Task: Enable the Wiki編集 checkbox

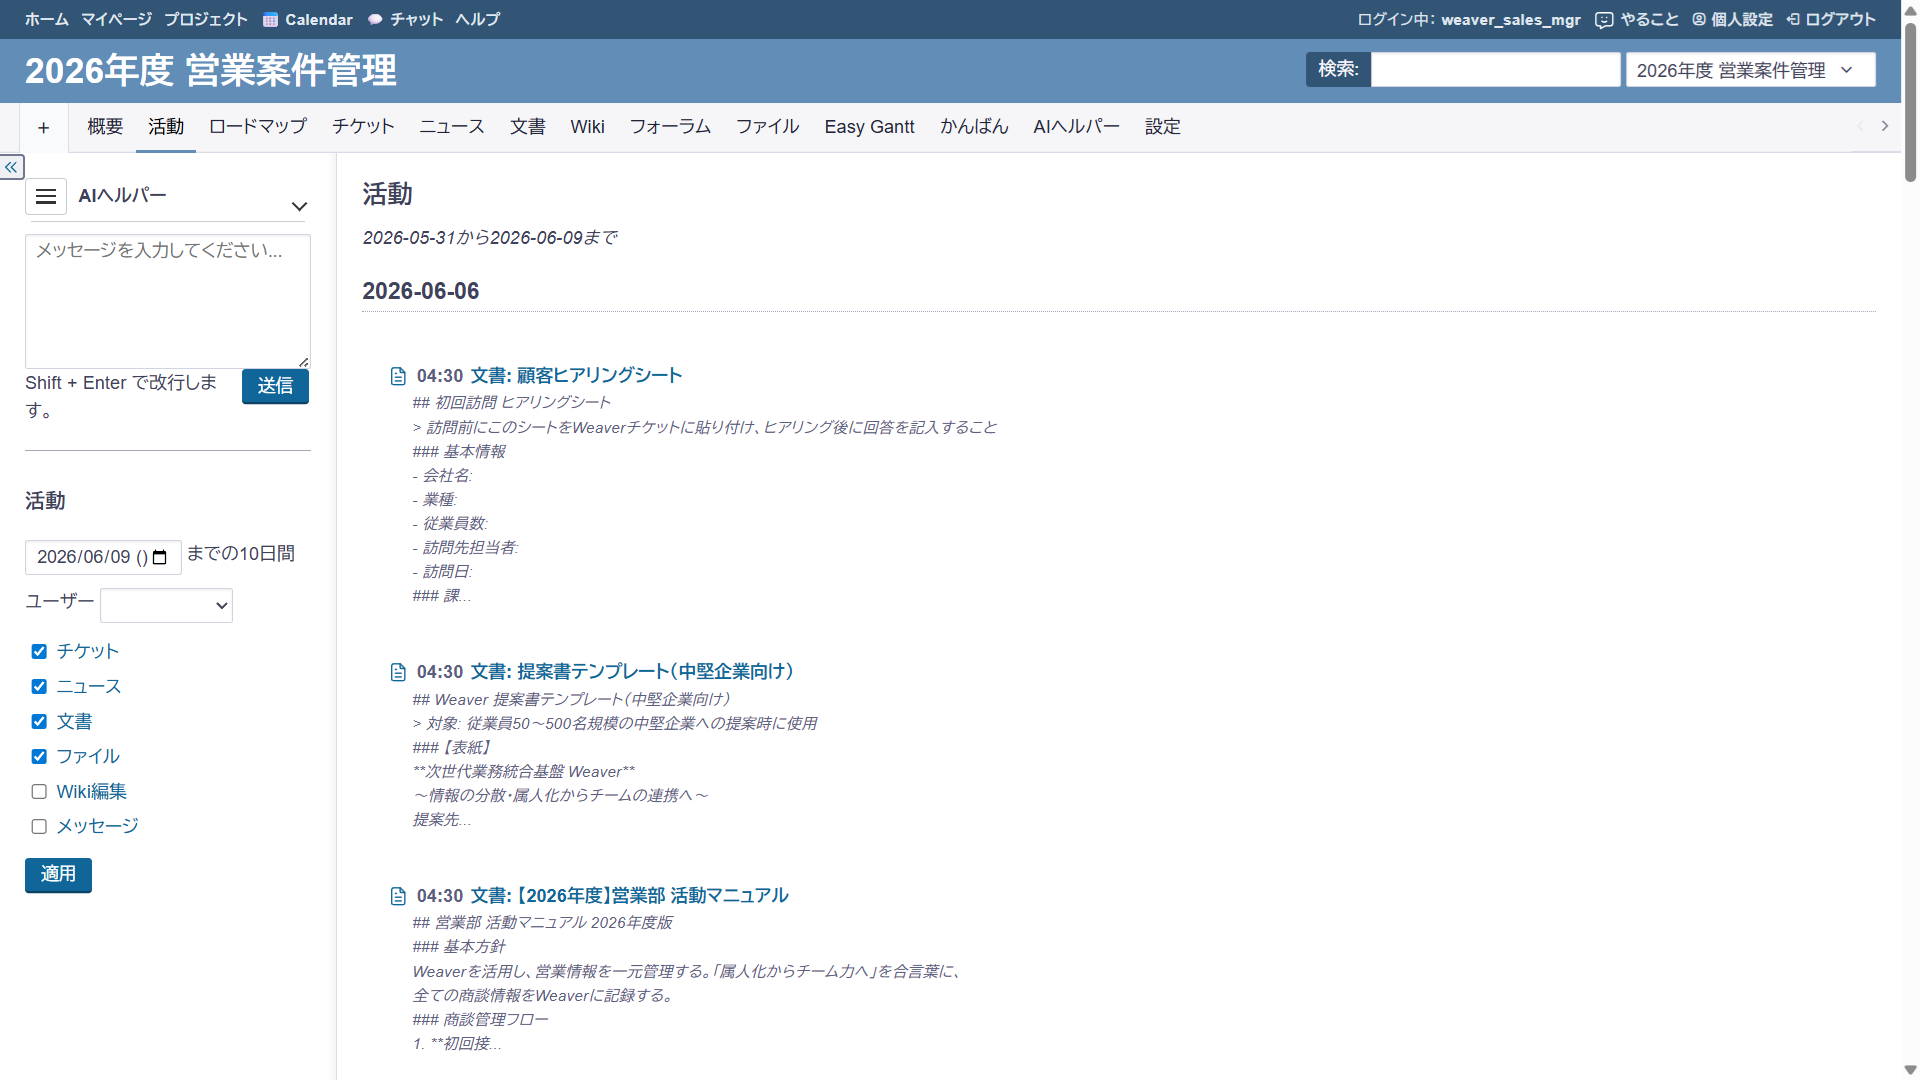Action: tap(39, 792)
